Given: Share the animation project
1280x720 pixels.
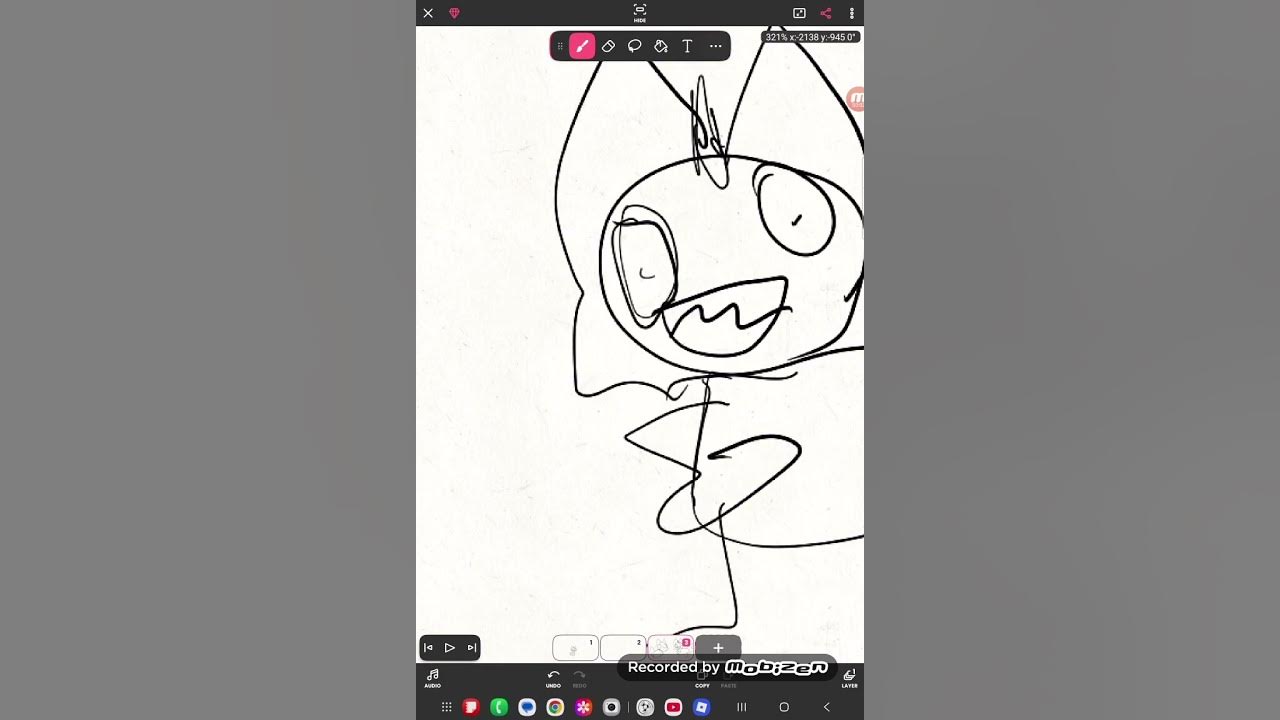Looking at the screenshot, I should (826, 13).
